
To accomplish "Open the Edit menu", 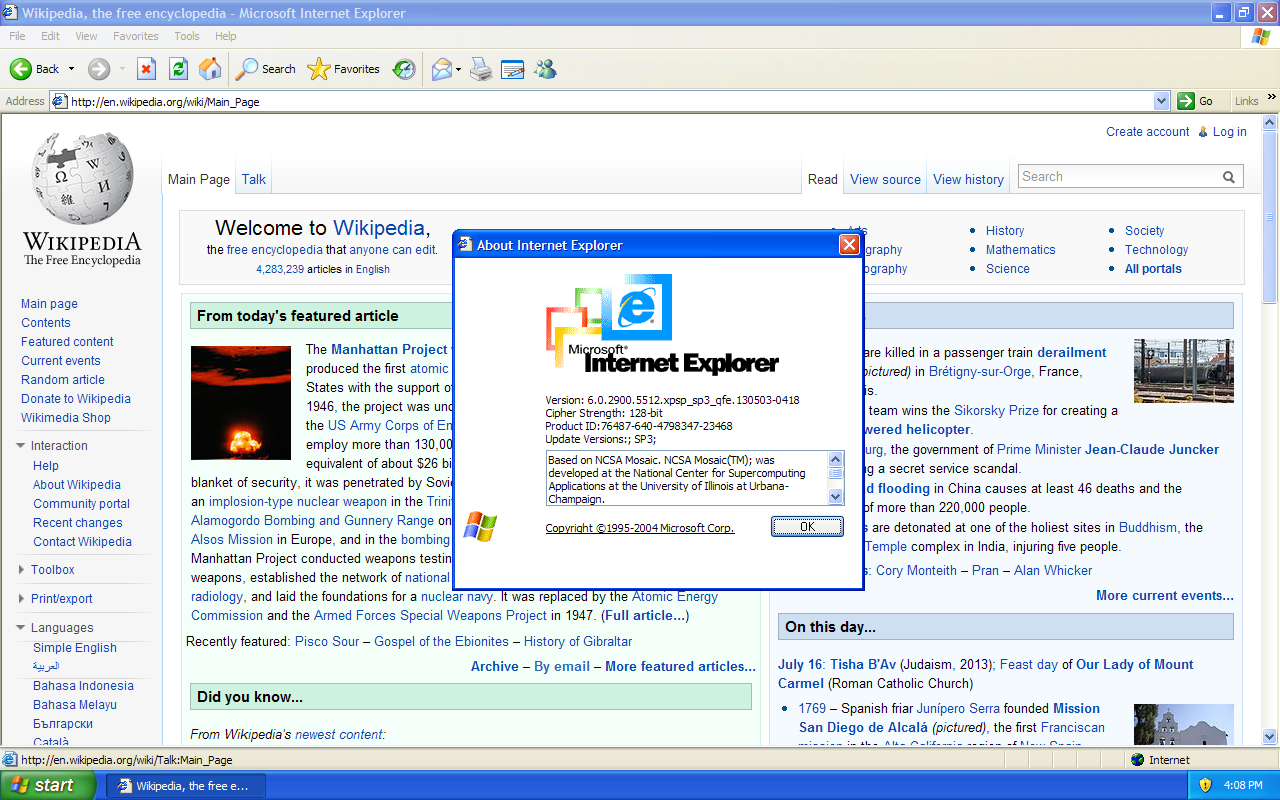I will (x=50, y=36).
